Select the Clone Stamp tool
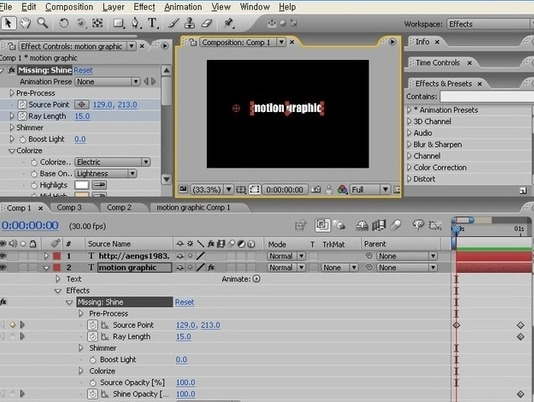 click(x=190, y=23)
